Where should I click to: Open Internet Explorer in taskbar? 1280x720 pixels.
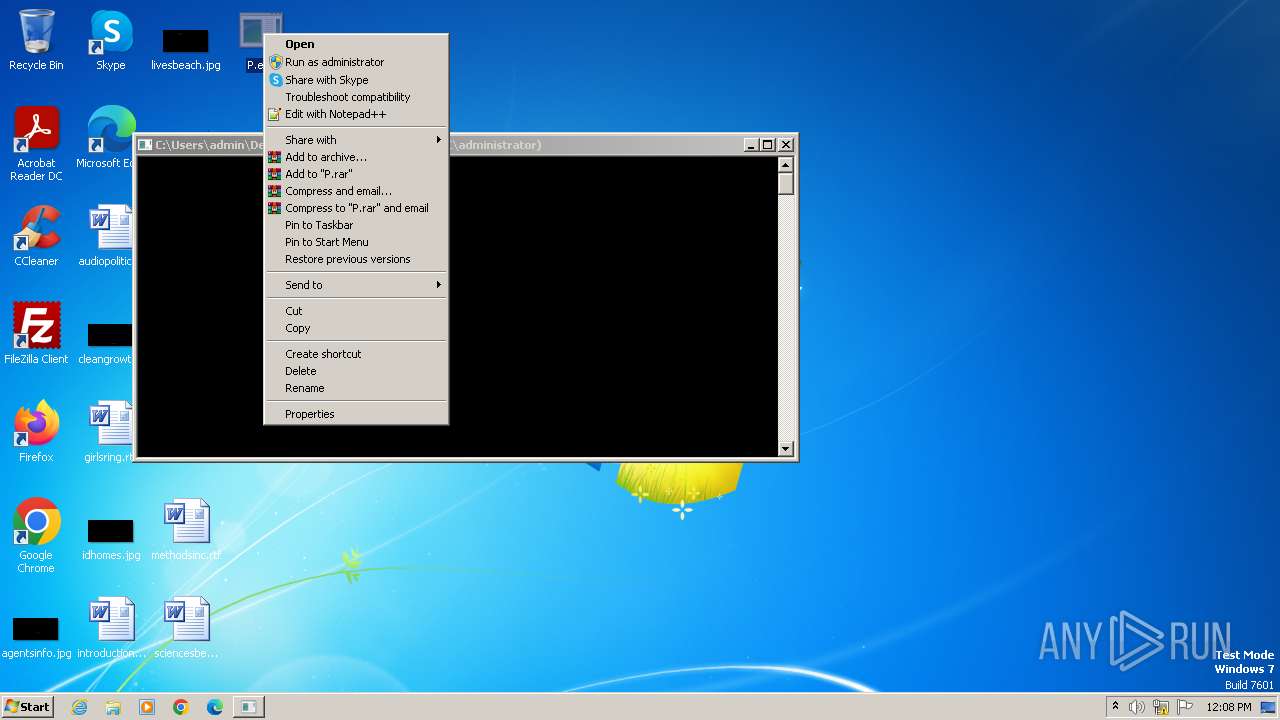pos(80,707)
